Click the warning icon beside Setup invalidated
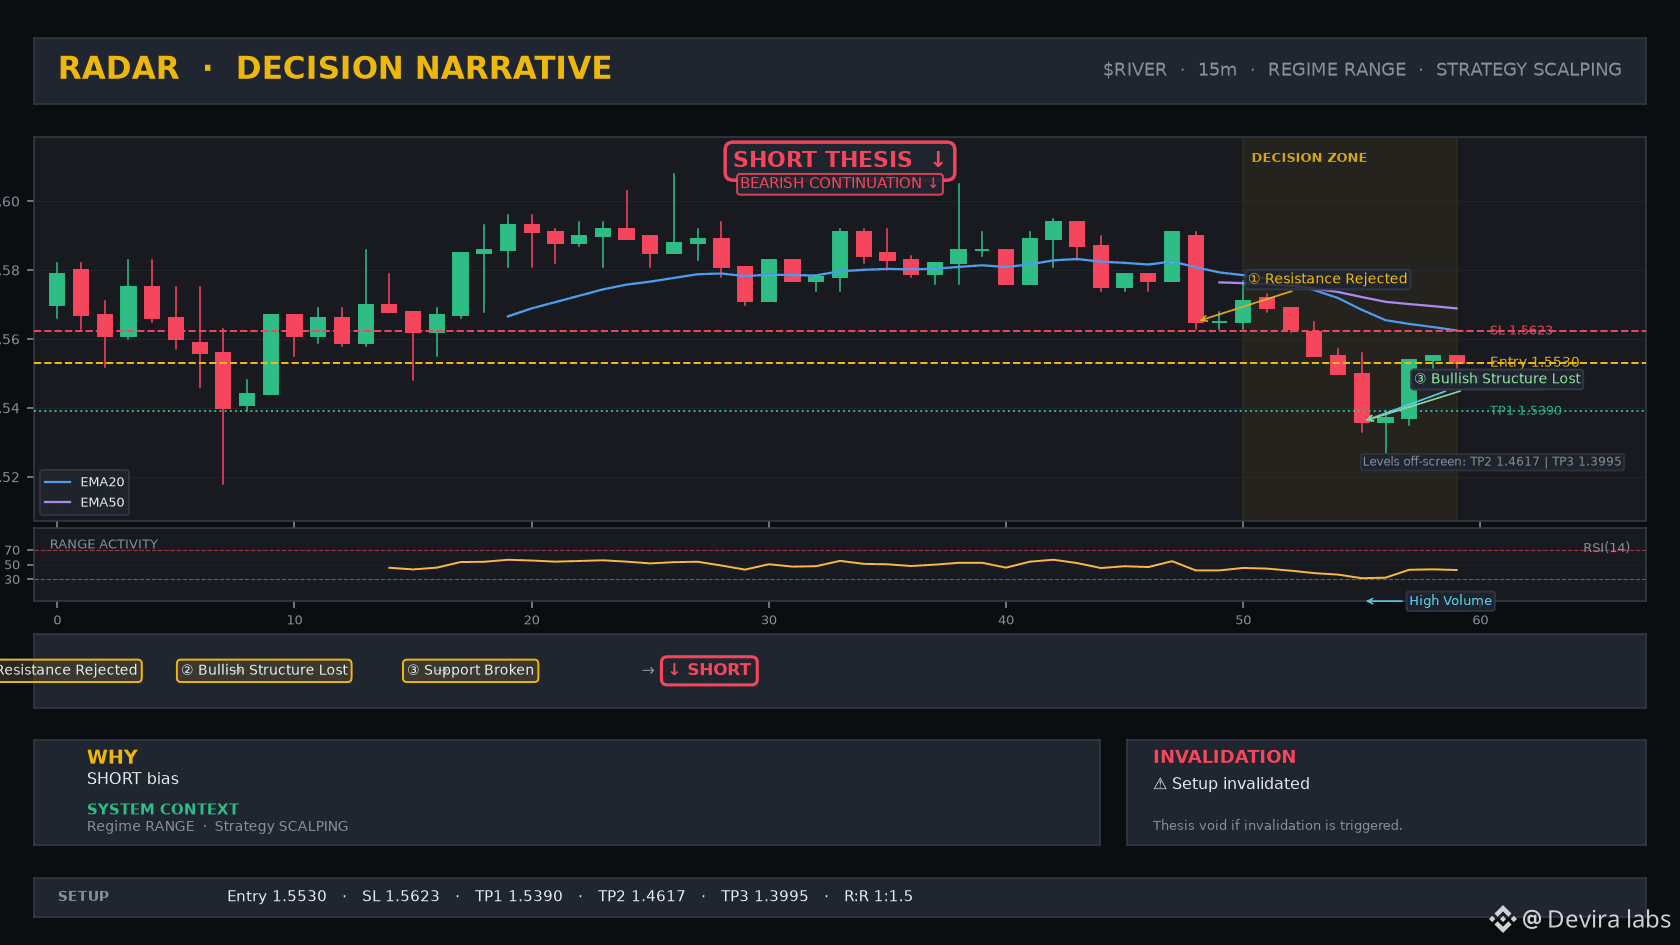The height and width of the screenshot is (945, 1680). [1160, 784]
